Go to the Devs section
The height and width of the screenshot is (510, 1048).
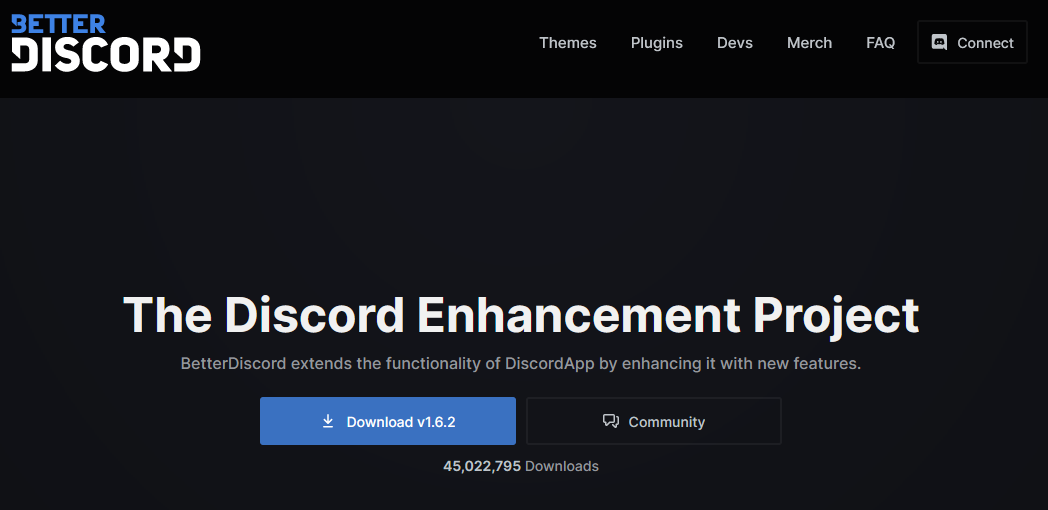pos(735,43)
